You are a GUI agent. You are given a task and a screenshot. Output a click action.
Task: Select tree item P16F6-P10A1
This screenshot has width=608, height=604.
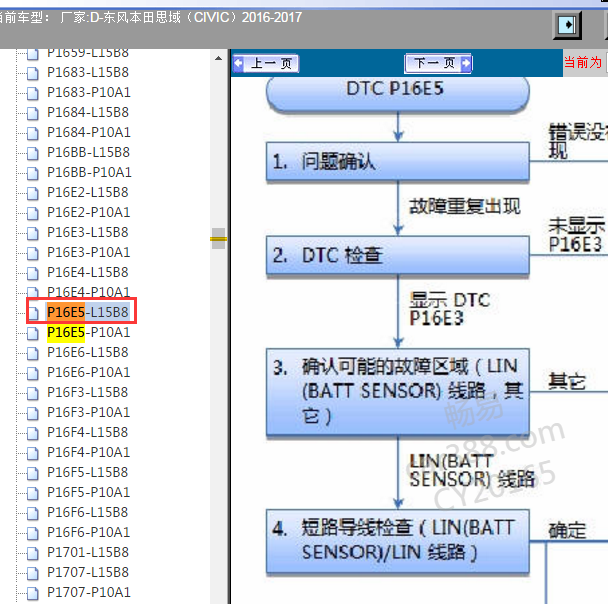tap(89, 533)
